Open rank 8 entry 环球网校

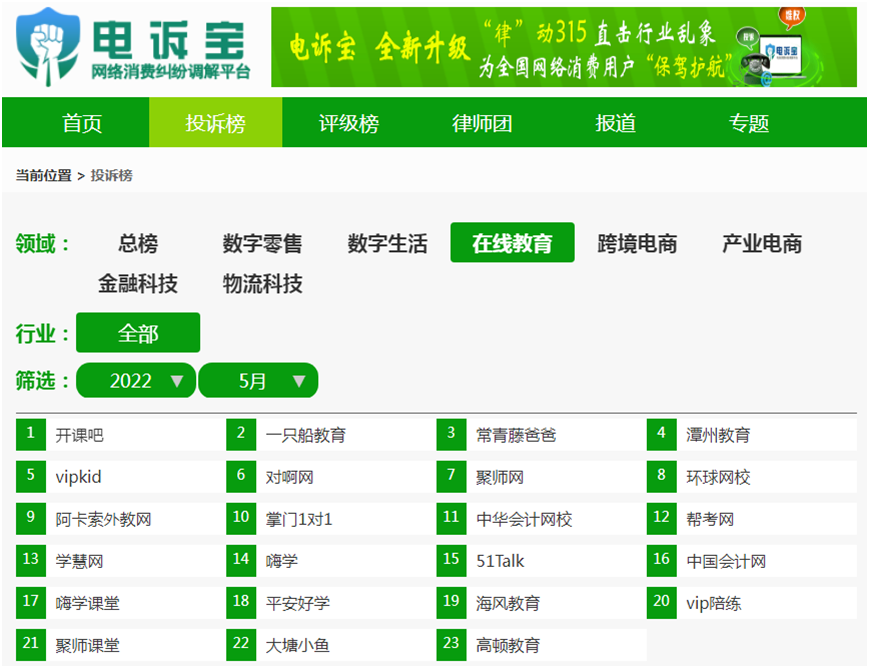click(x=752, y=477)
